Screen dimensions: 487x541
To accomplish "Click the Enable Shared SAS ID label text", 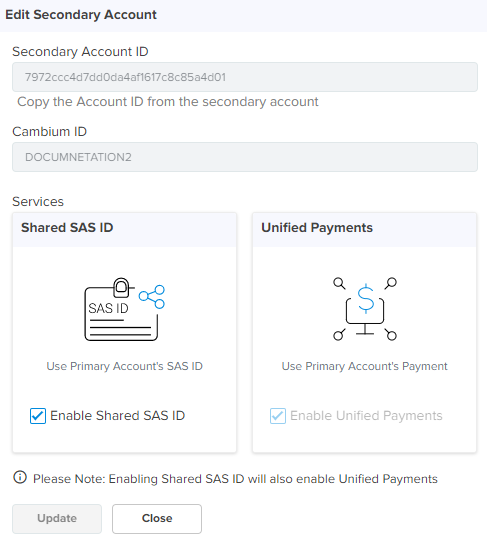I will (x=118, y=416).
